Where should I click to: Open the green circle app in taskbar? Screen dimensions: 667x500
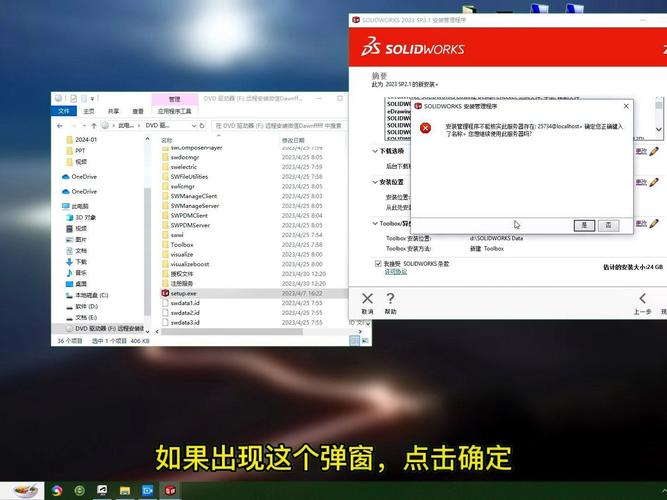pos(80,491)
